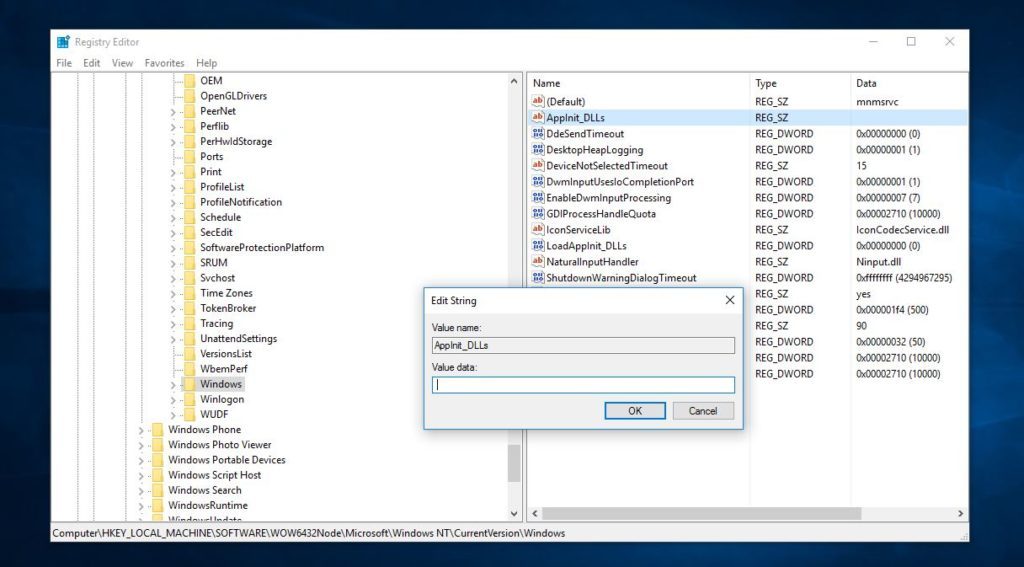The height and width of the screenshot is (567, 1024).
Task: Click tree pane scroll down arrow
Action: [x=514, y=514]
